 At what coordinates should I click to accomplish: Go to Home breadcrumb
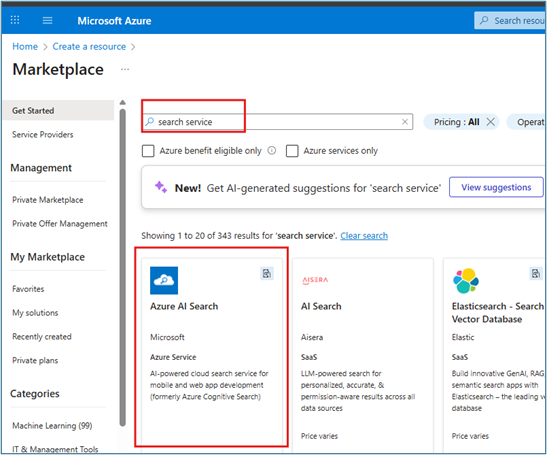[25, 46]
